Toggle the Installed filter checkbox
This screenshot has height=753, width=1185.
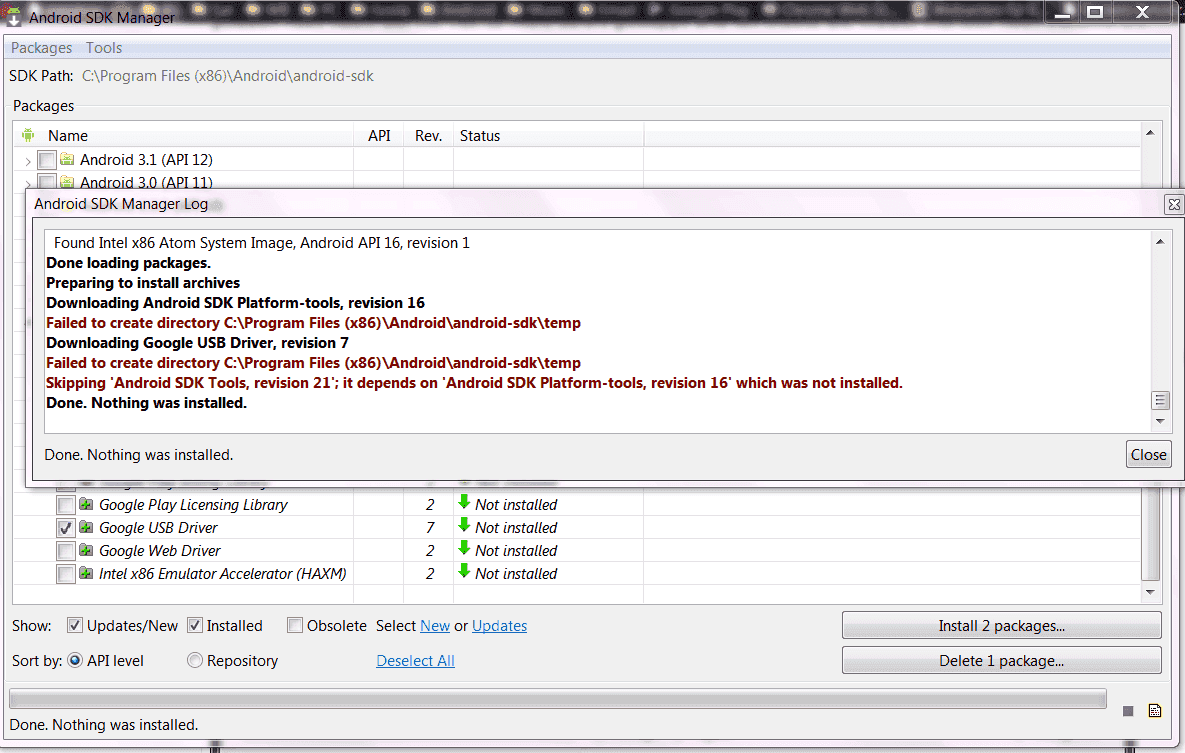194,625
